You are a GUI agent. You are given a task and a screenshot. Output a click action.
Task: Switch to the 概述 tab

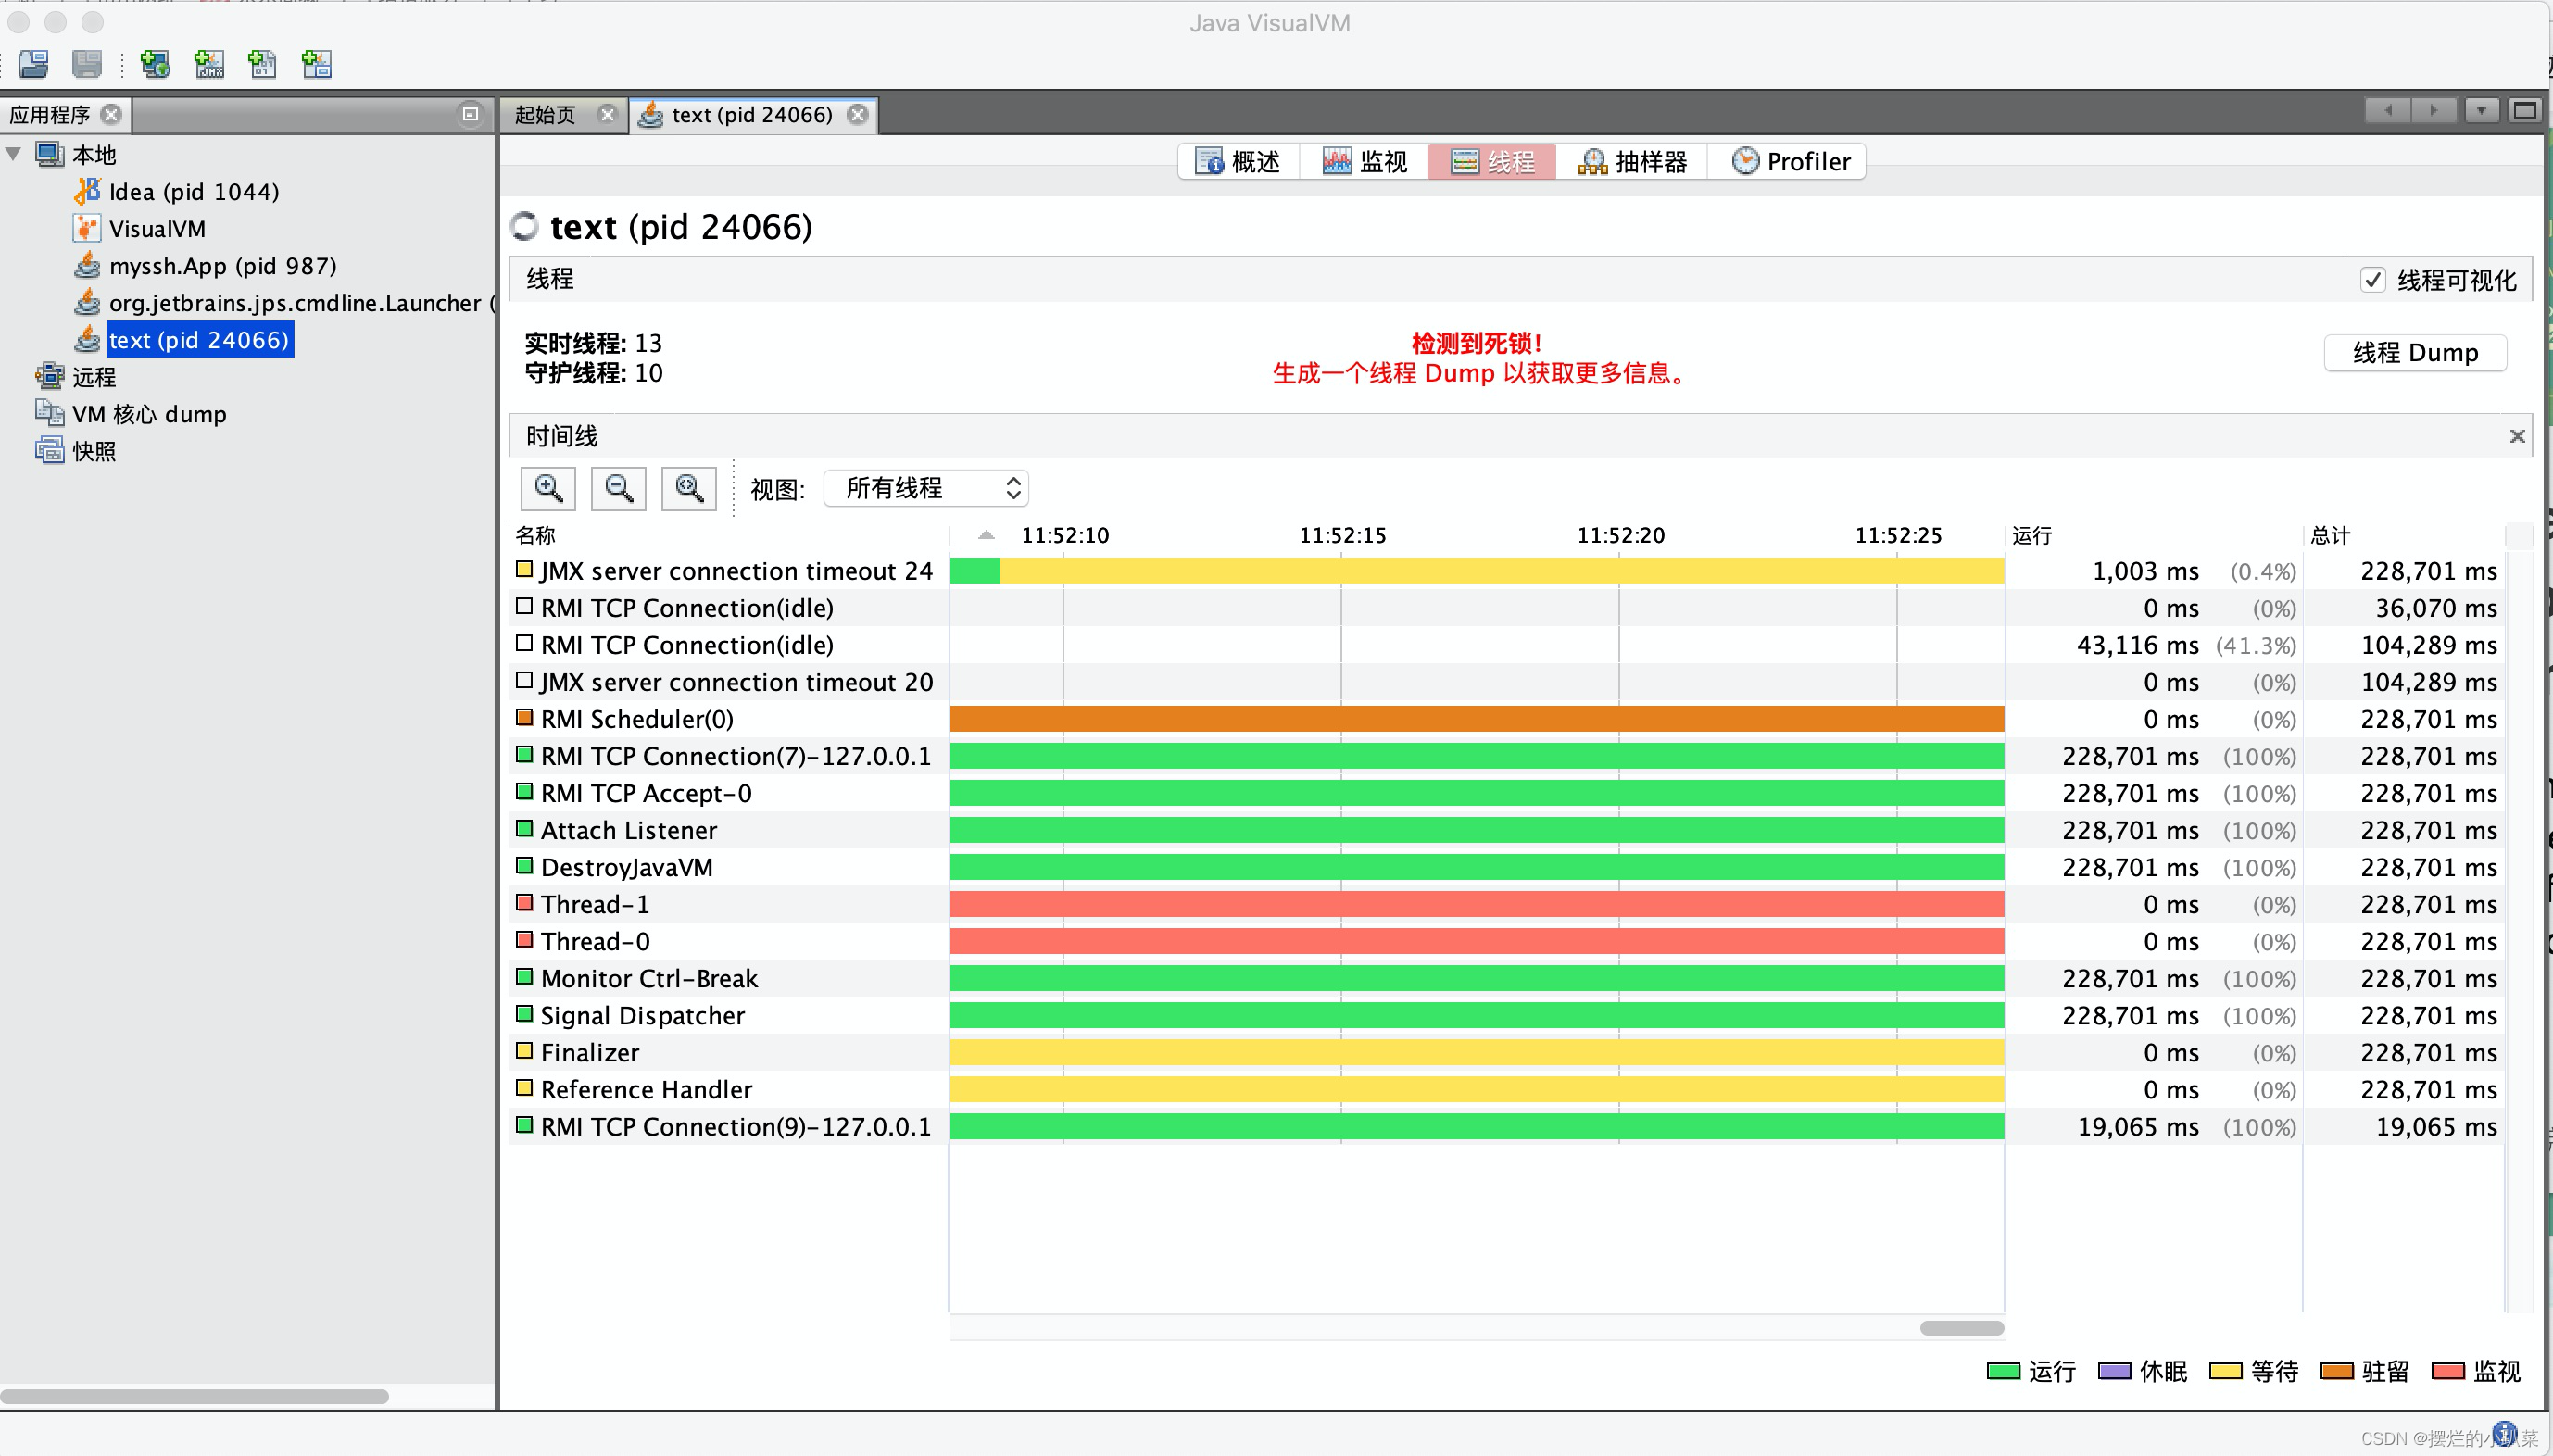pos(1238,161)
